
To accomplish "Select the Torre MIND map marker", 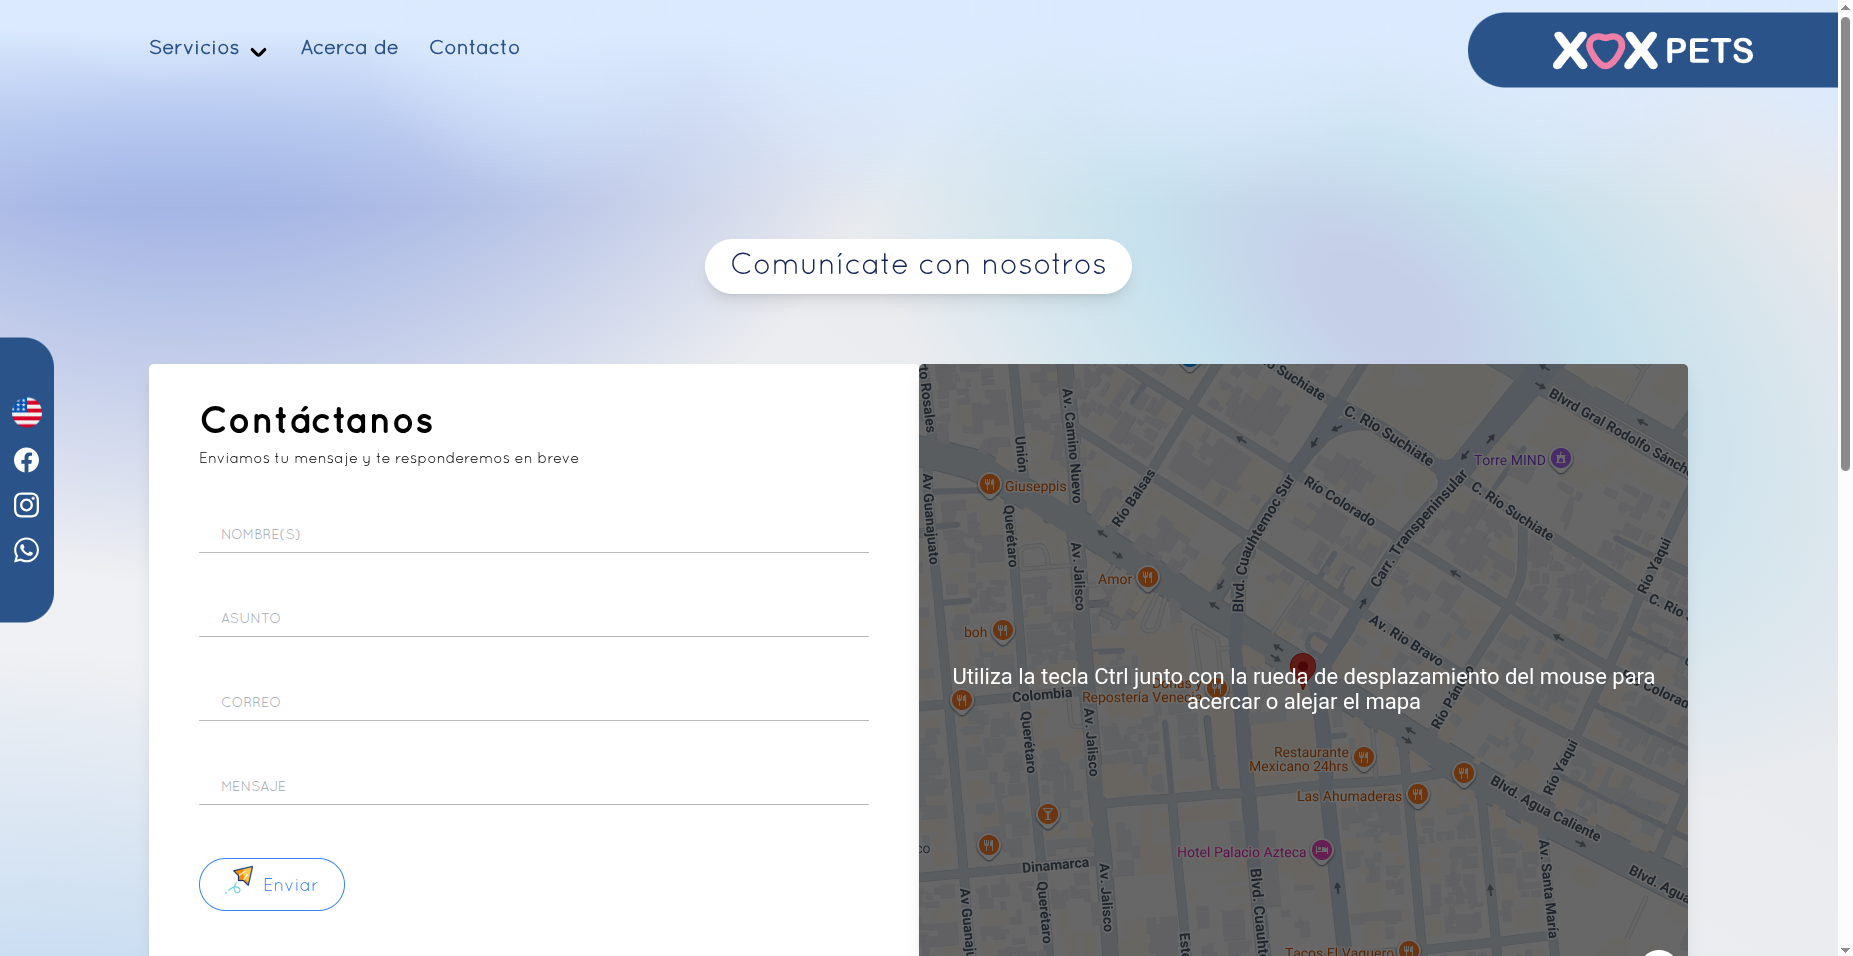I will 1560,459.
